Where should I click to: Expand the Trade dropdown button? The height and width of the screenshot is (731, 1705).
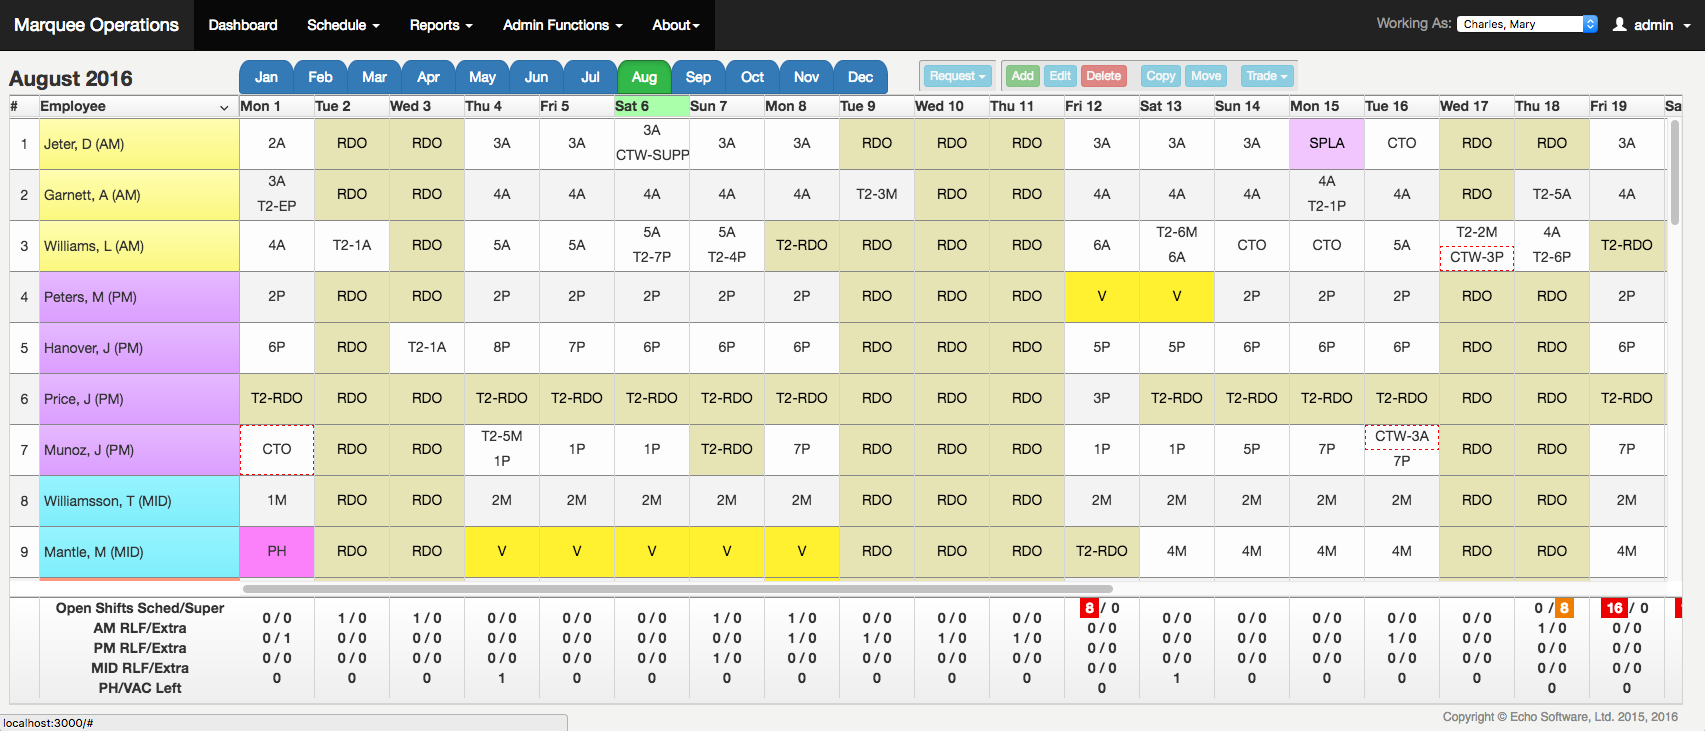tap(1266, 76)
